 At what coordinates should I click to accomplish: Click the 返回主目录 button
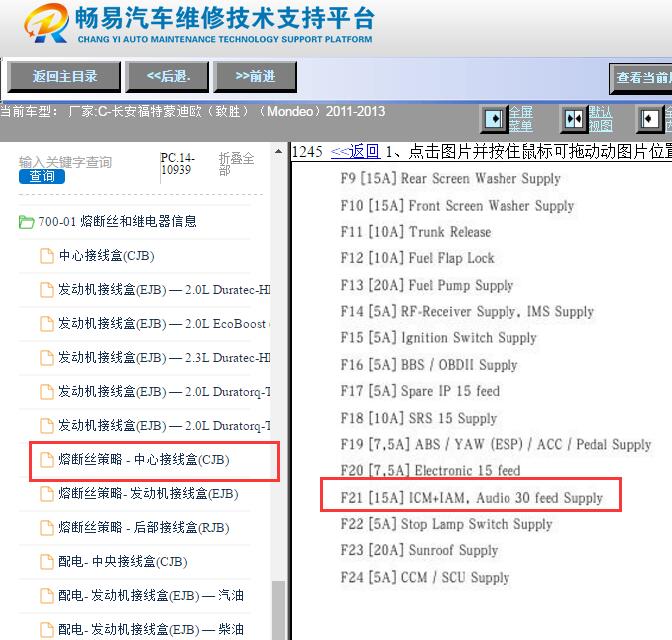64,77
